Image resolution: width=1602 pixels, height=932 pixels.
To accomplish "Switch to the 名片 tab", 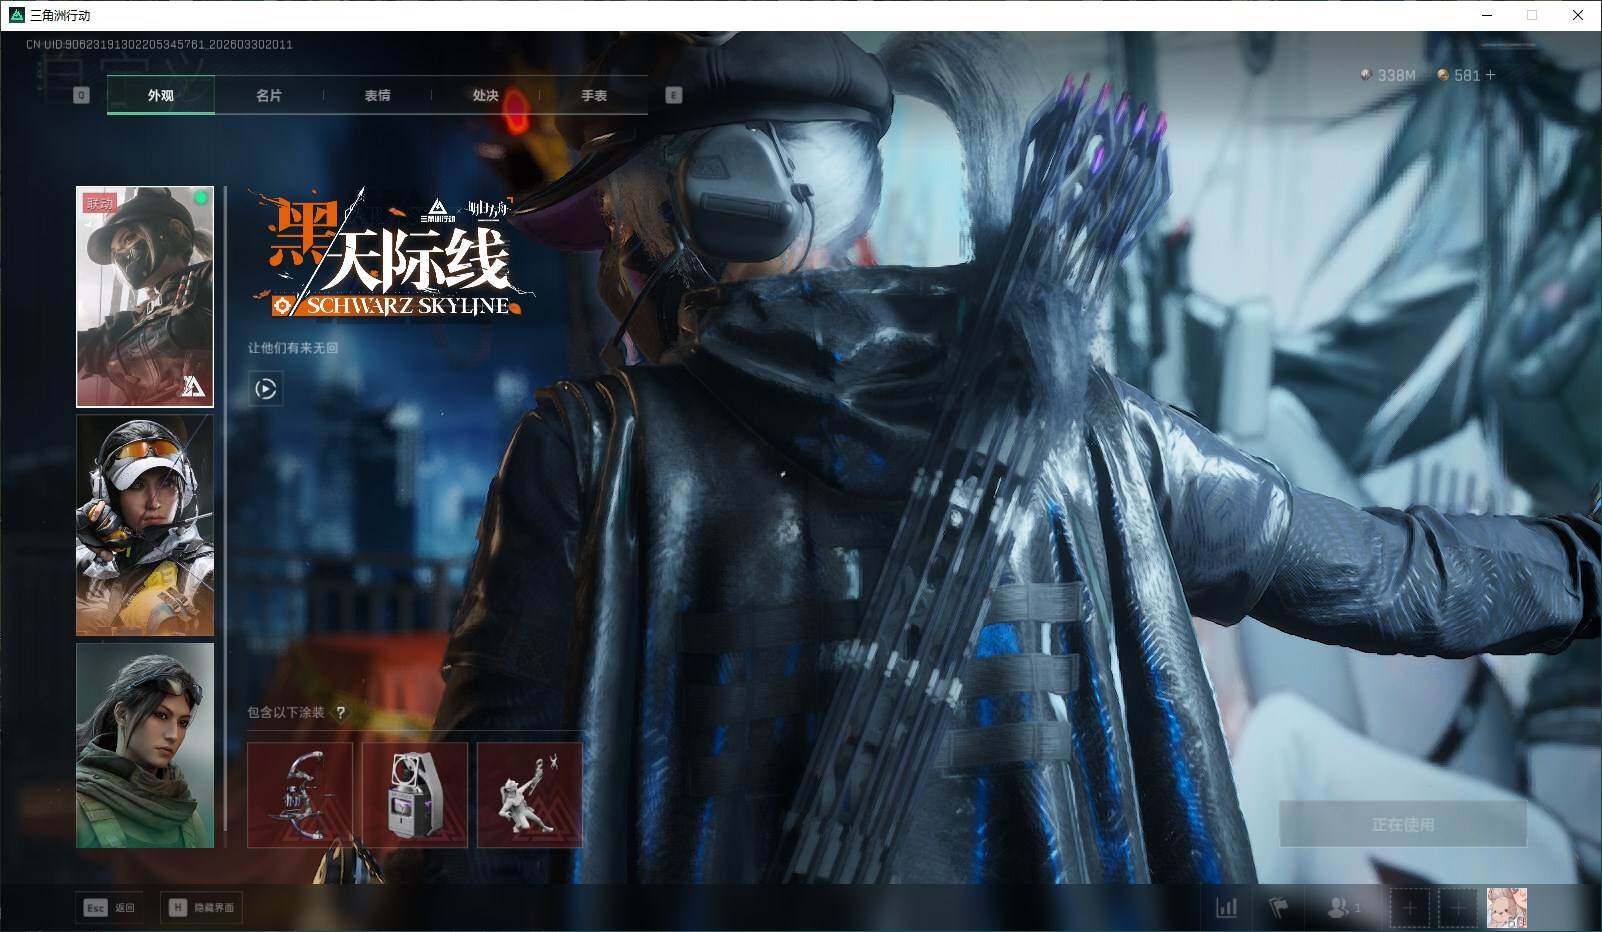I will pos(268,96).
